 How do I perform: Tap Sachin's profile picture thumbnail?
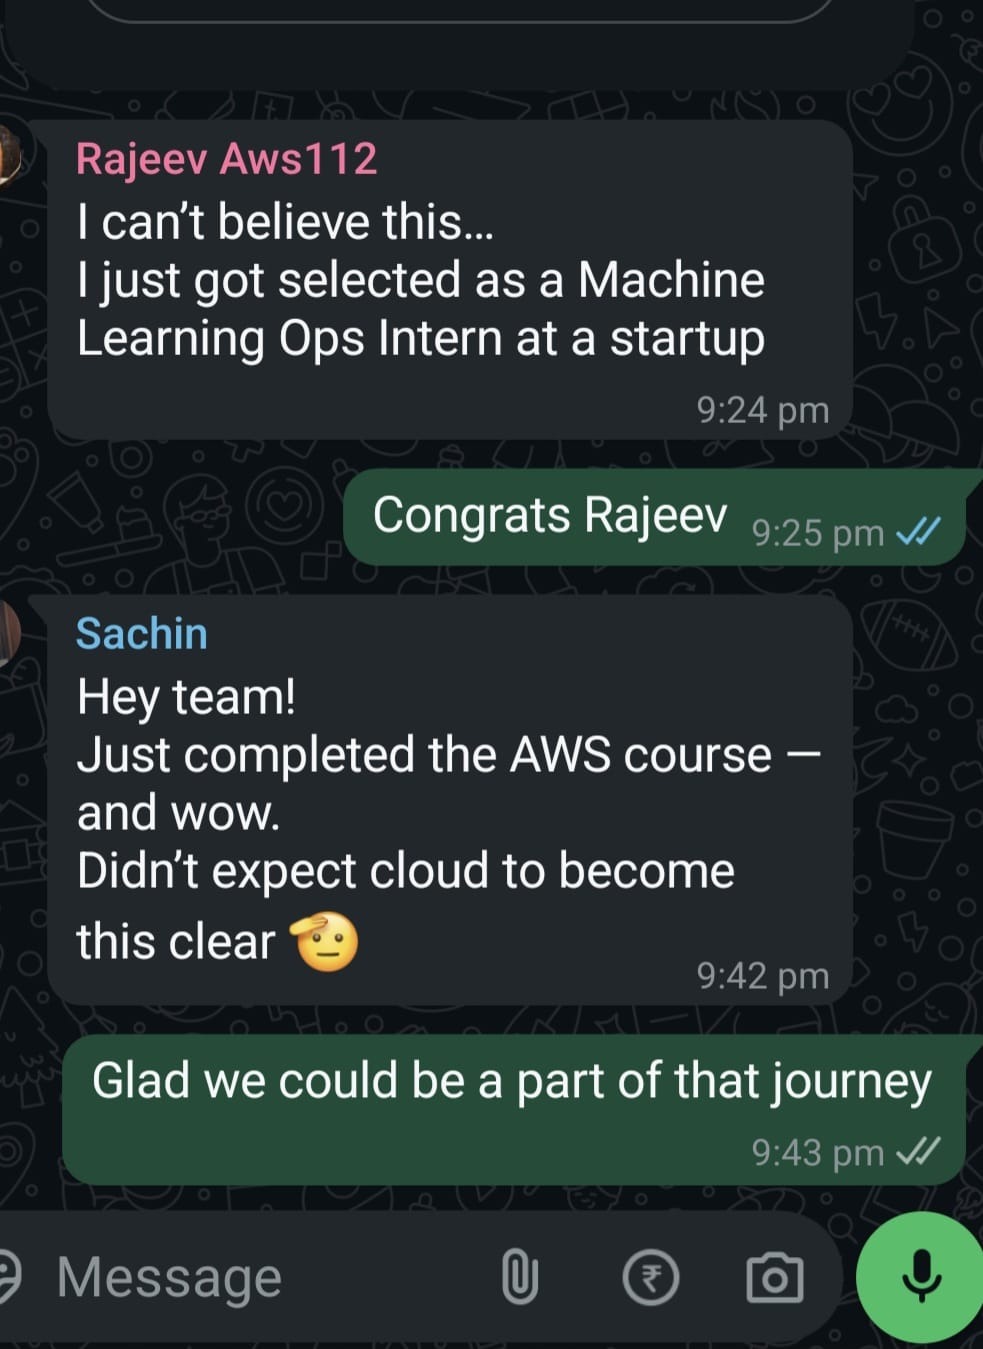pos(8,633)
